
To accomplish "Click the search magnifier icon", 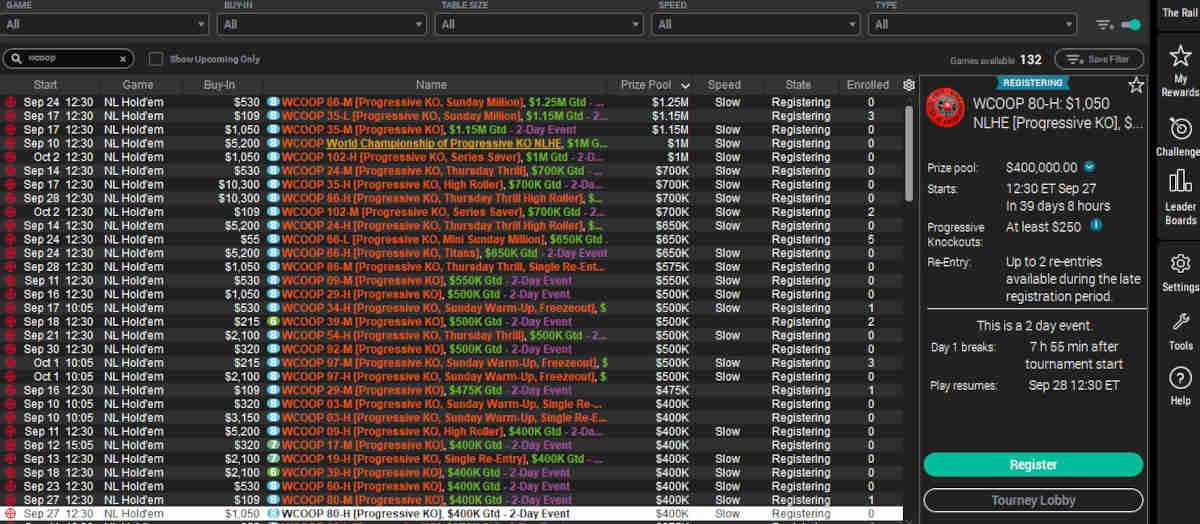I will click(16, 59).
